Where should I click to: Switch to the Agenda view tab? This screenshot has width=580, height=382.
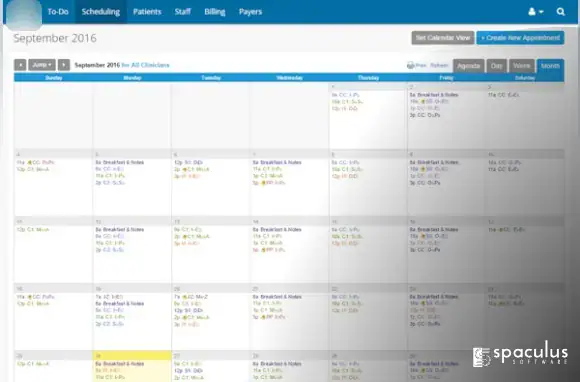pos(468,66)
